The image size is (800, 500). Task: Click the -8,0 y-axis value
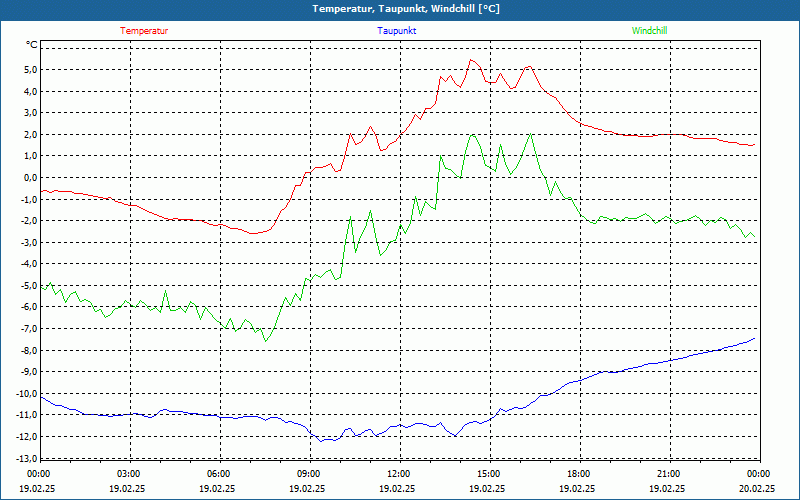pos(28,350)
